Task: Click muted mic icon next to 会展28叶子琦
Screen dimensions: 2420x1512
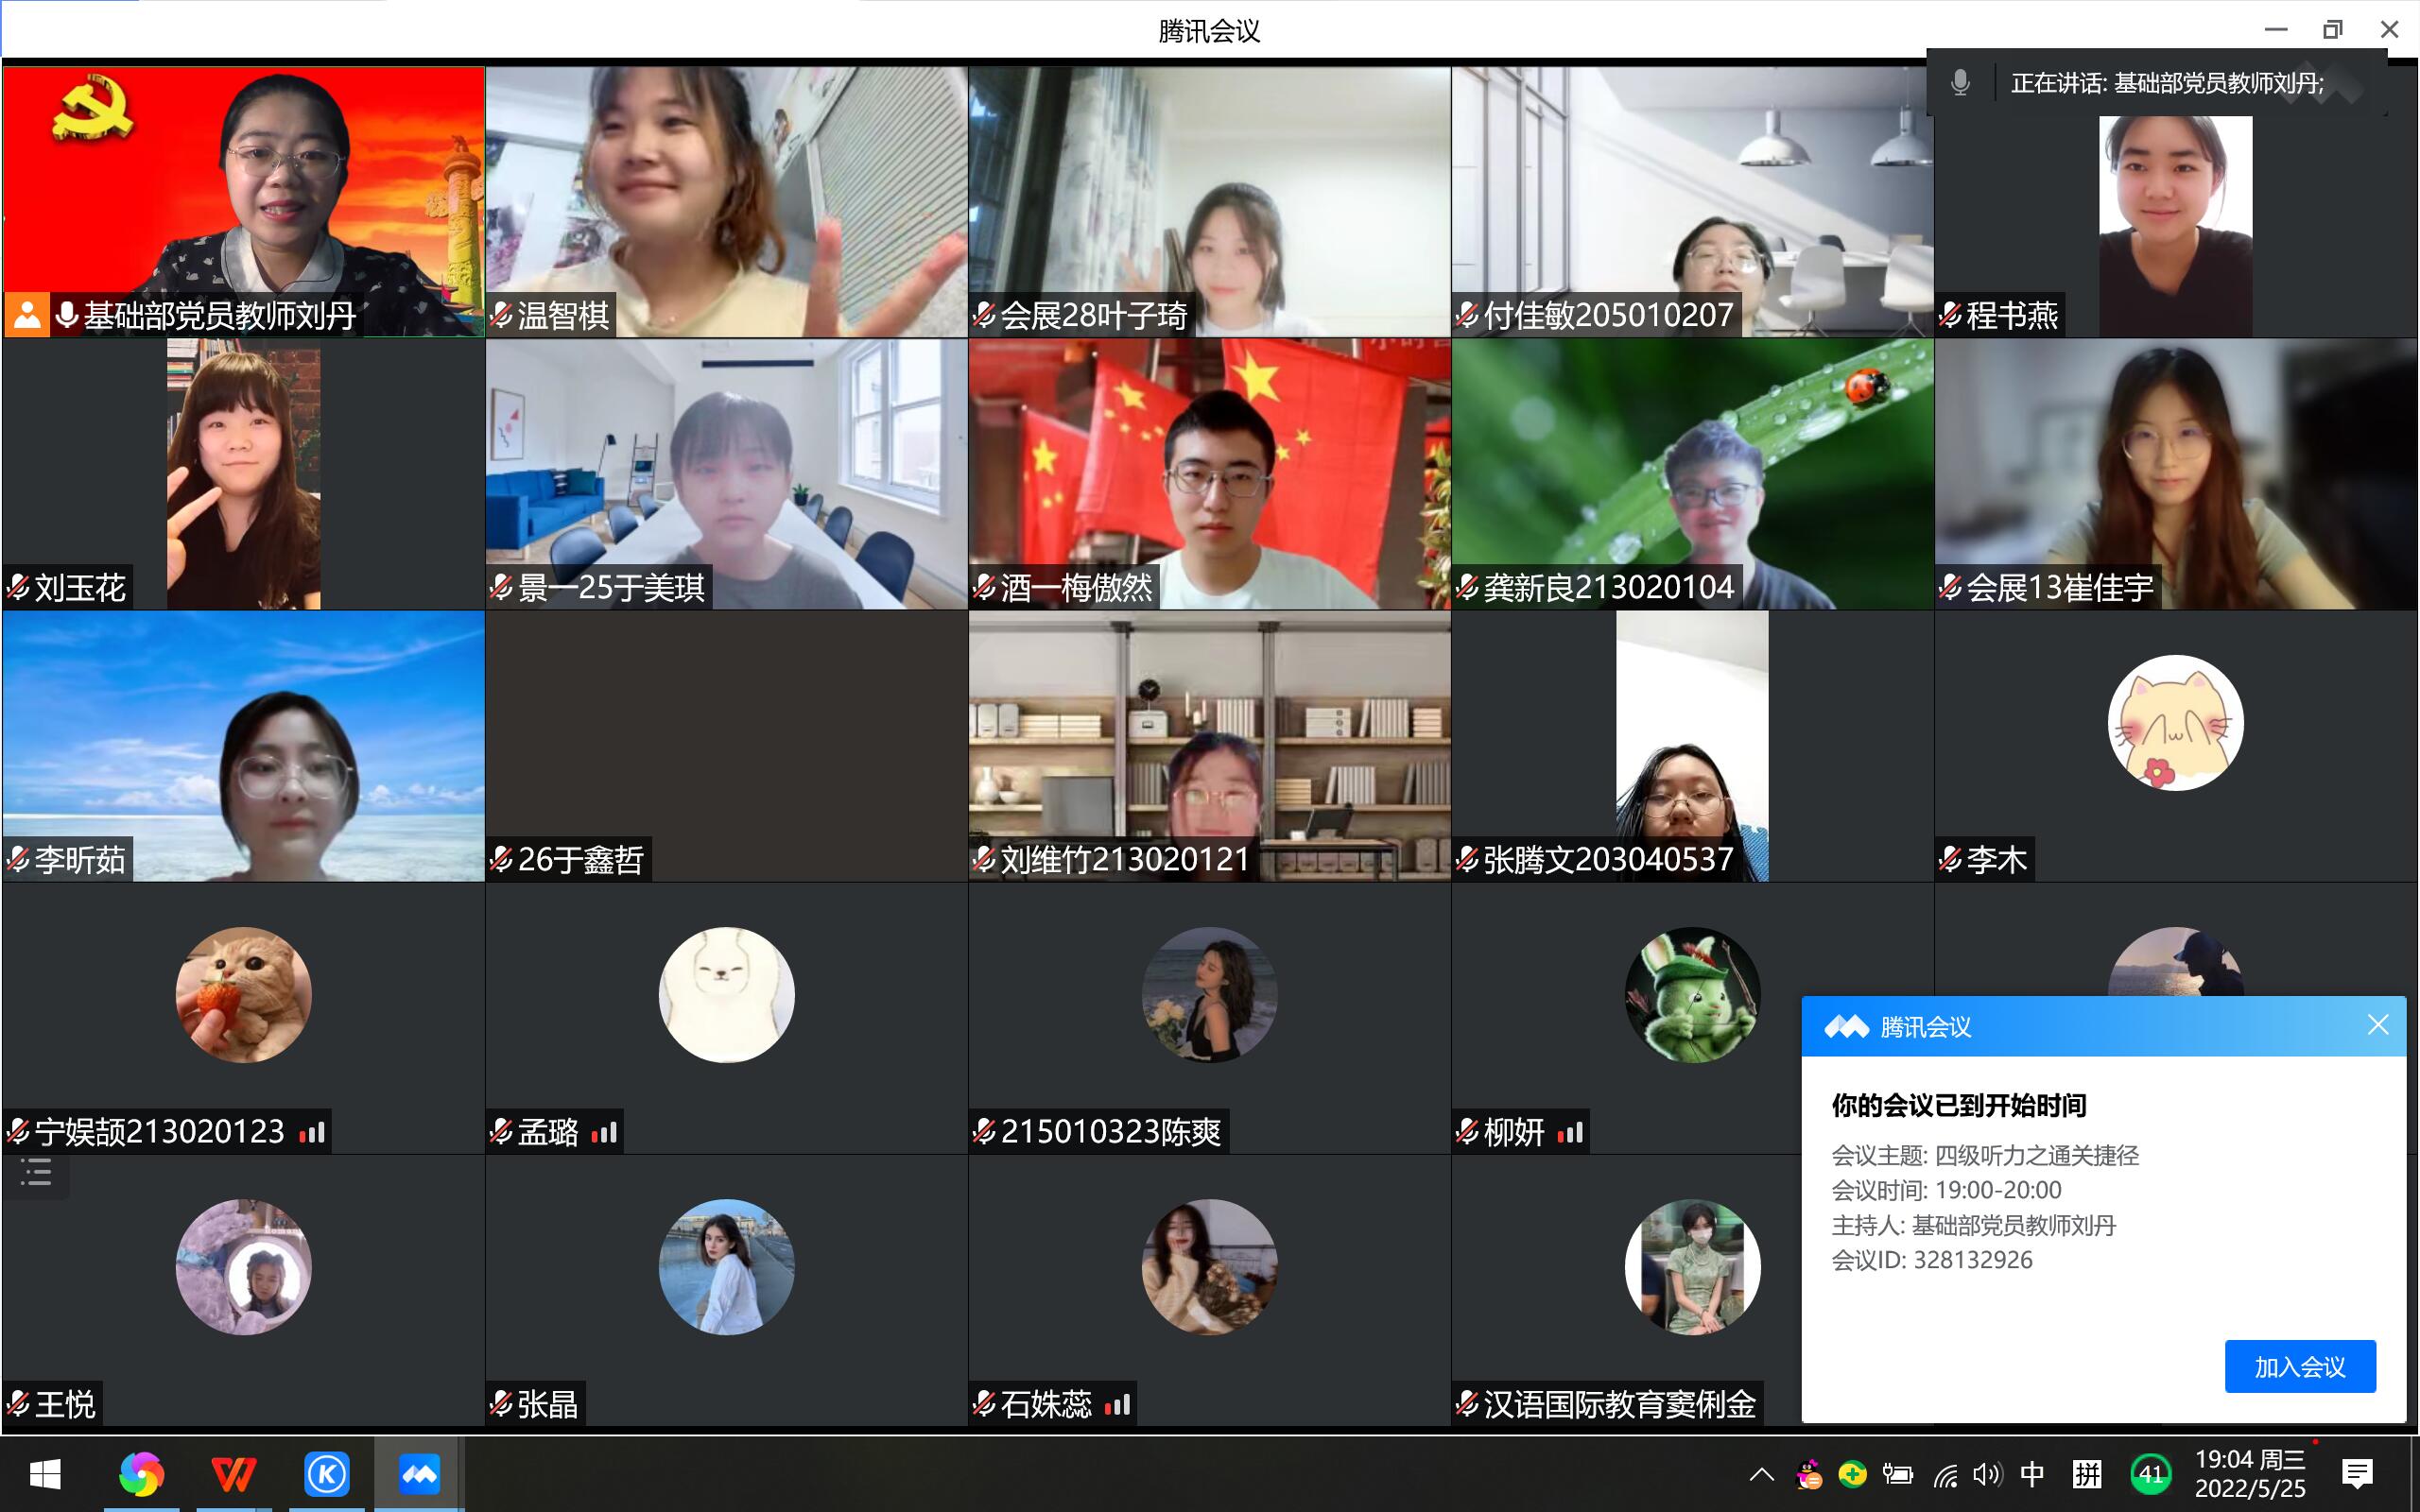Action: coord(984,316)
